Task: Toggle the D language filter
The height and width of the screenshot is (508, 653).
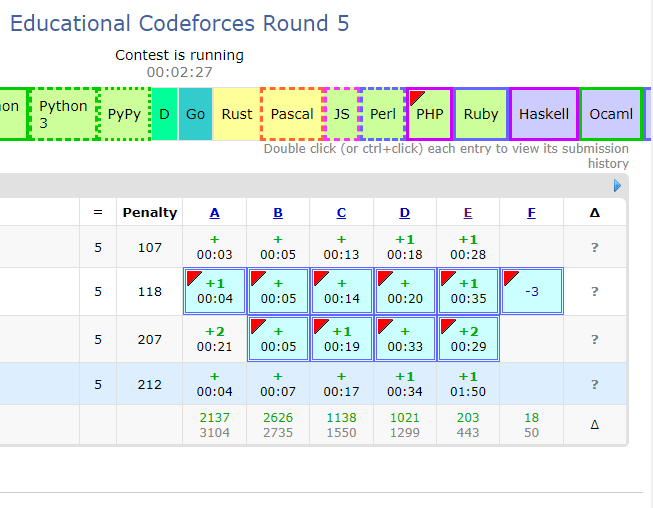Action: click(164, 114)
